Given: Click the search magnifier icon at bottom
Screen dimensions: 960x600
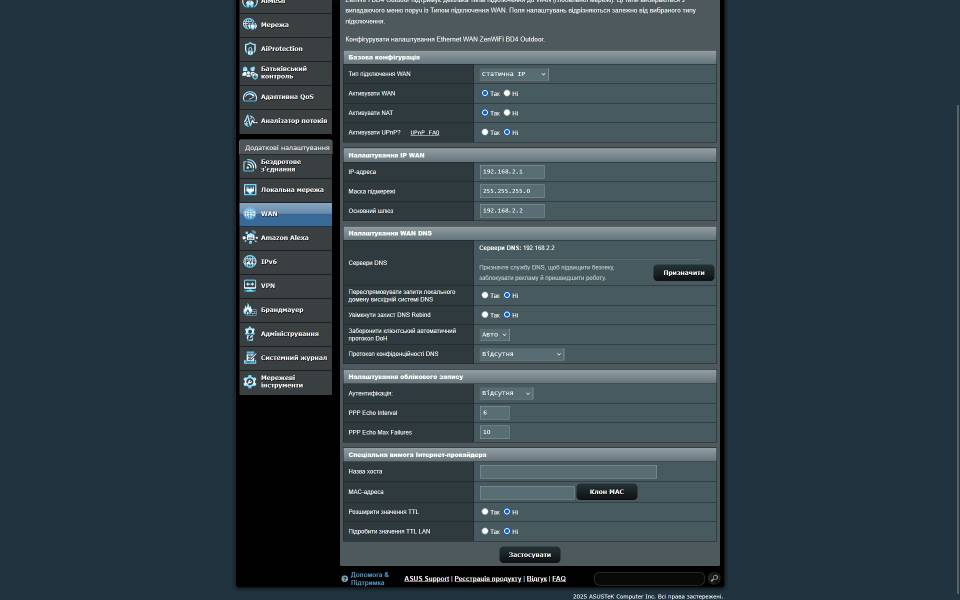Looking at the screenshot, I should click(714, 578).
